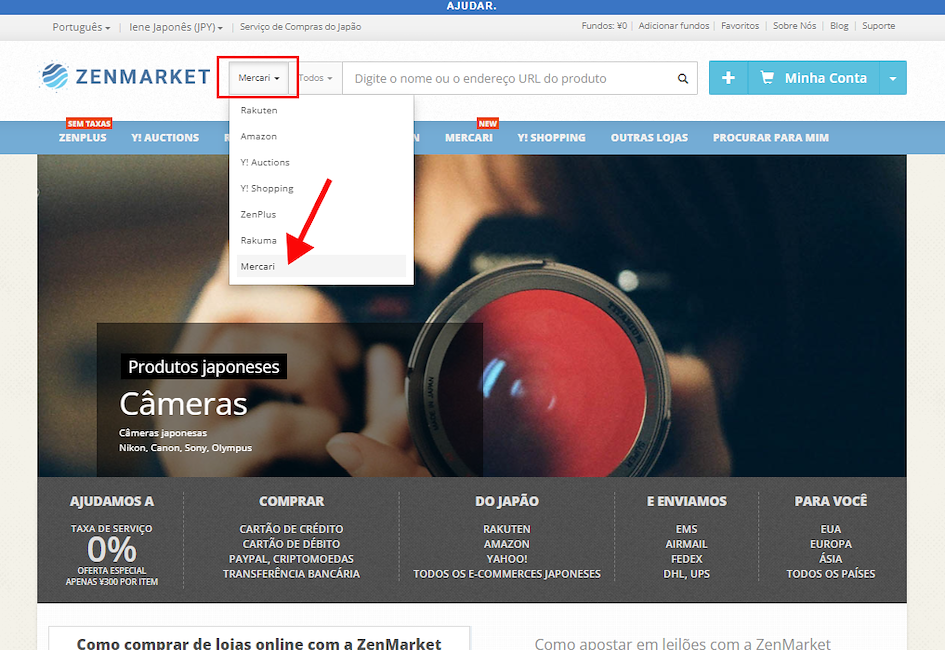Open the Iene Japonês (JPY) currency dropdown
The height and width of the screenshot is (650, 945).
click(175, 27)
